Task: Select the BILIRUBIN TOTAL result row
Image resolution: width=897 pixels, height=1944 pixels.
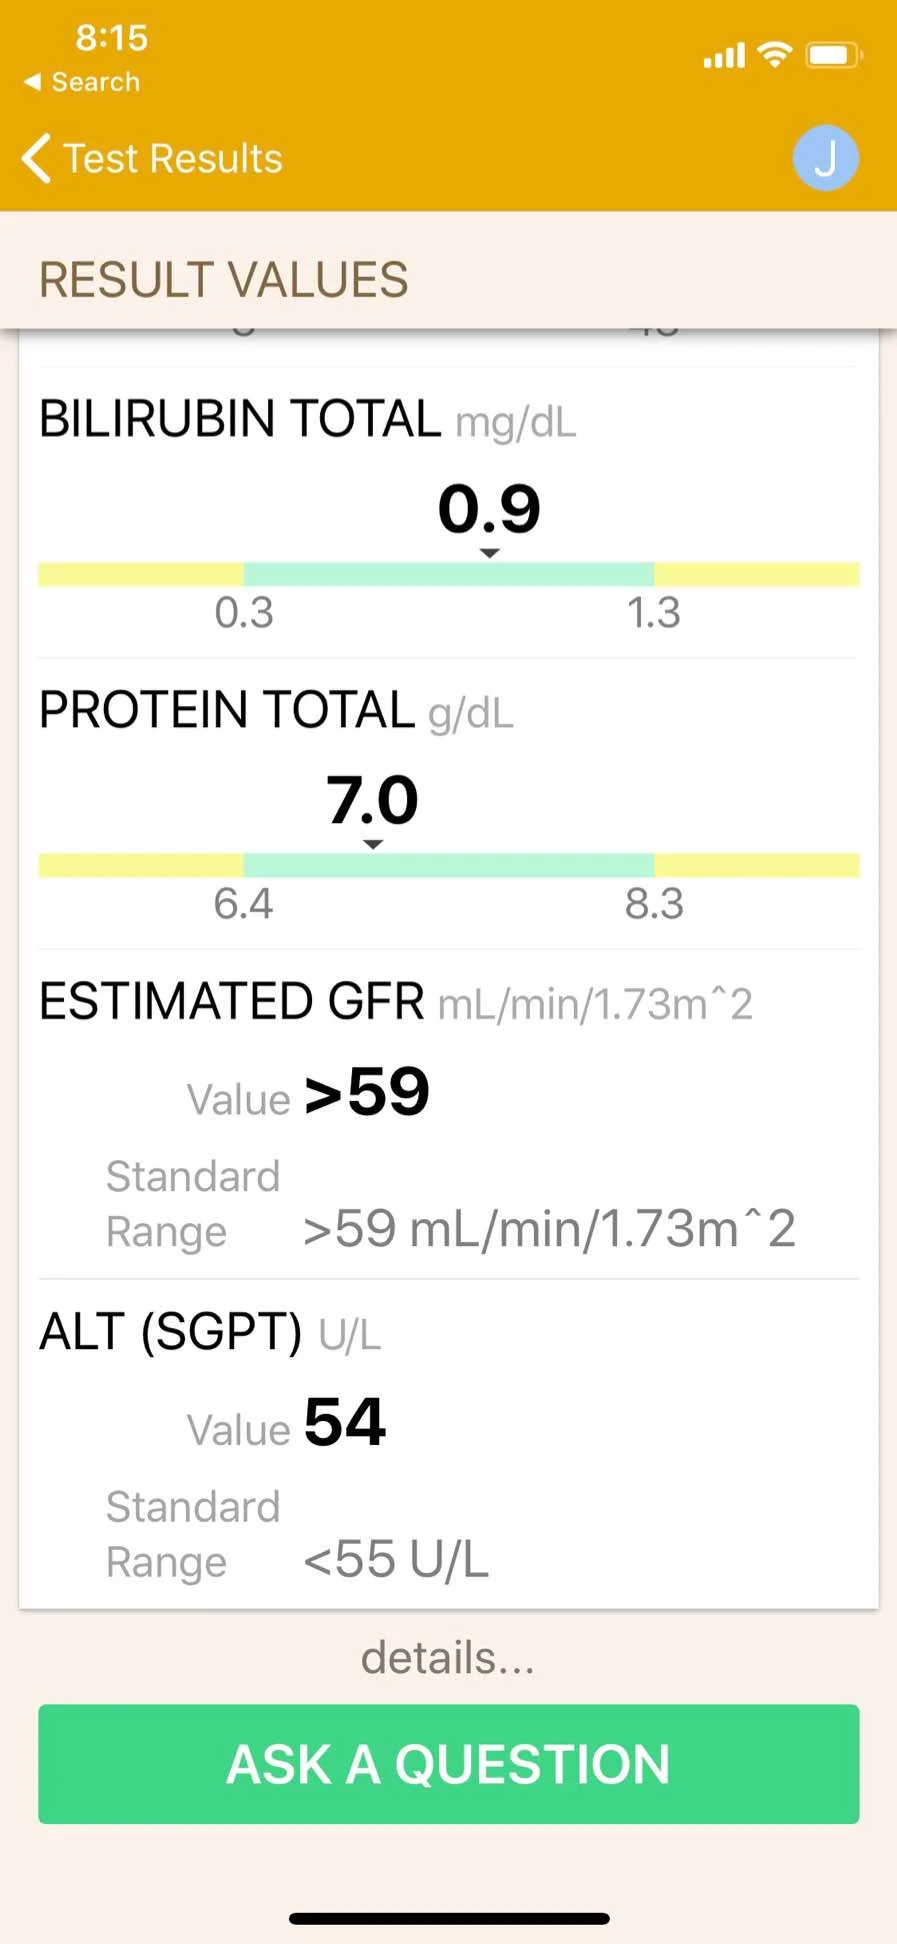Action: click(448, 513)
